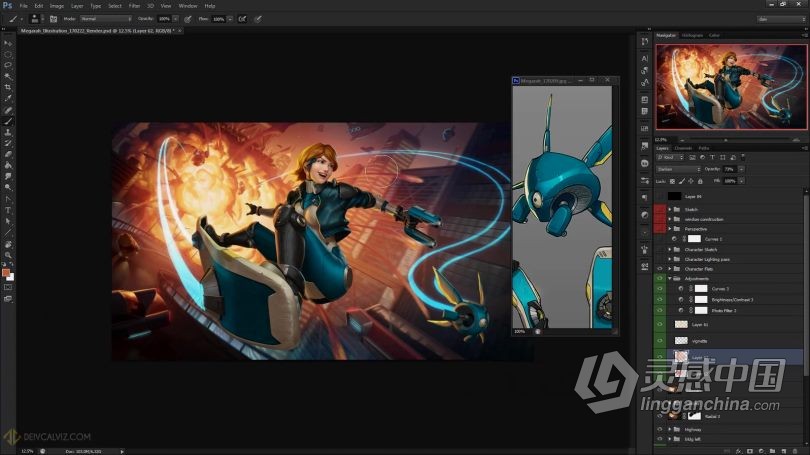Viewport: 810px width, 455px height.
Task: Click the background color swatch
Action: 10,277
